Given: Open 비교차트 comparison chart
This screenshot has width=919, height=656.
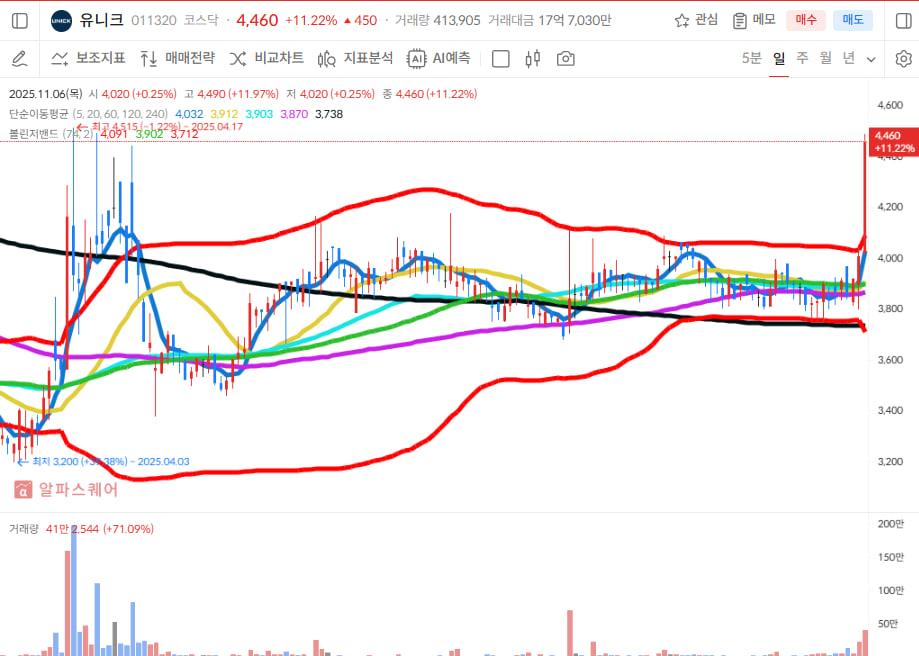Looking at the screenshot, I should [267, 59].
